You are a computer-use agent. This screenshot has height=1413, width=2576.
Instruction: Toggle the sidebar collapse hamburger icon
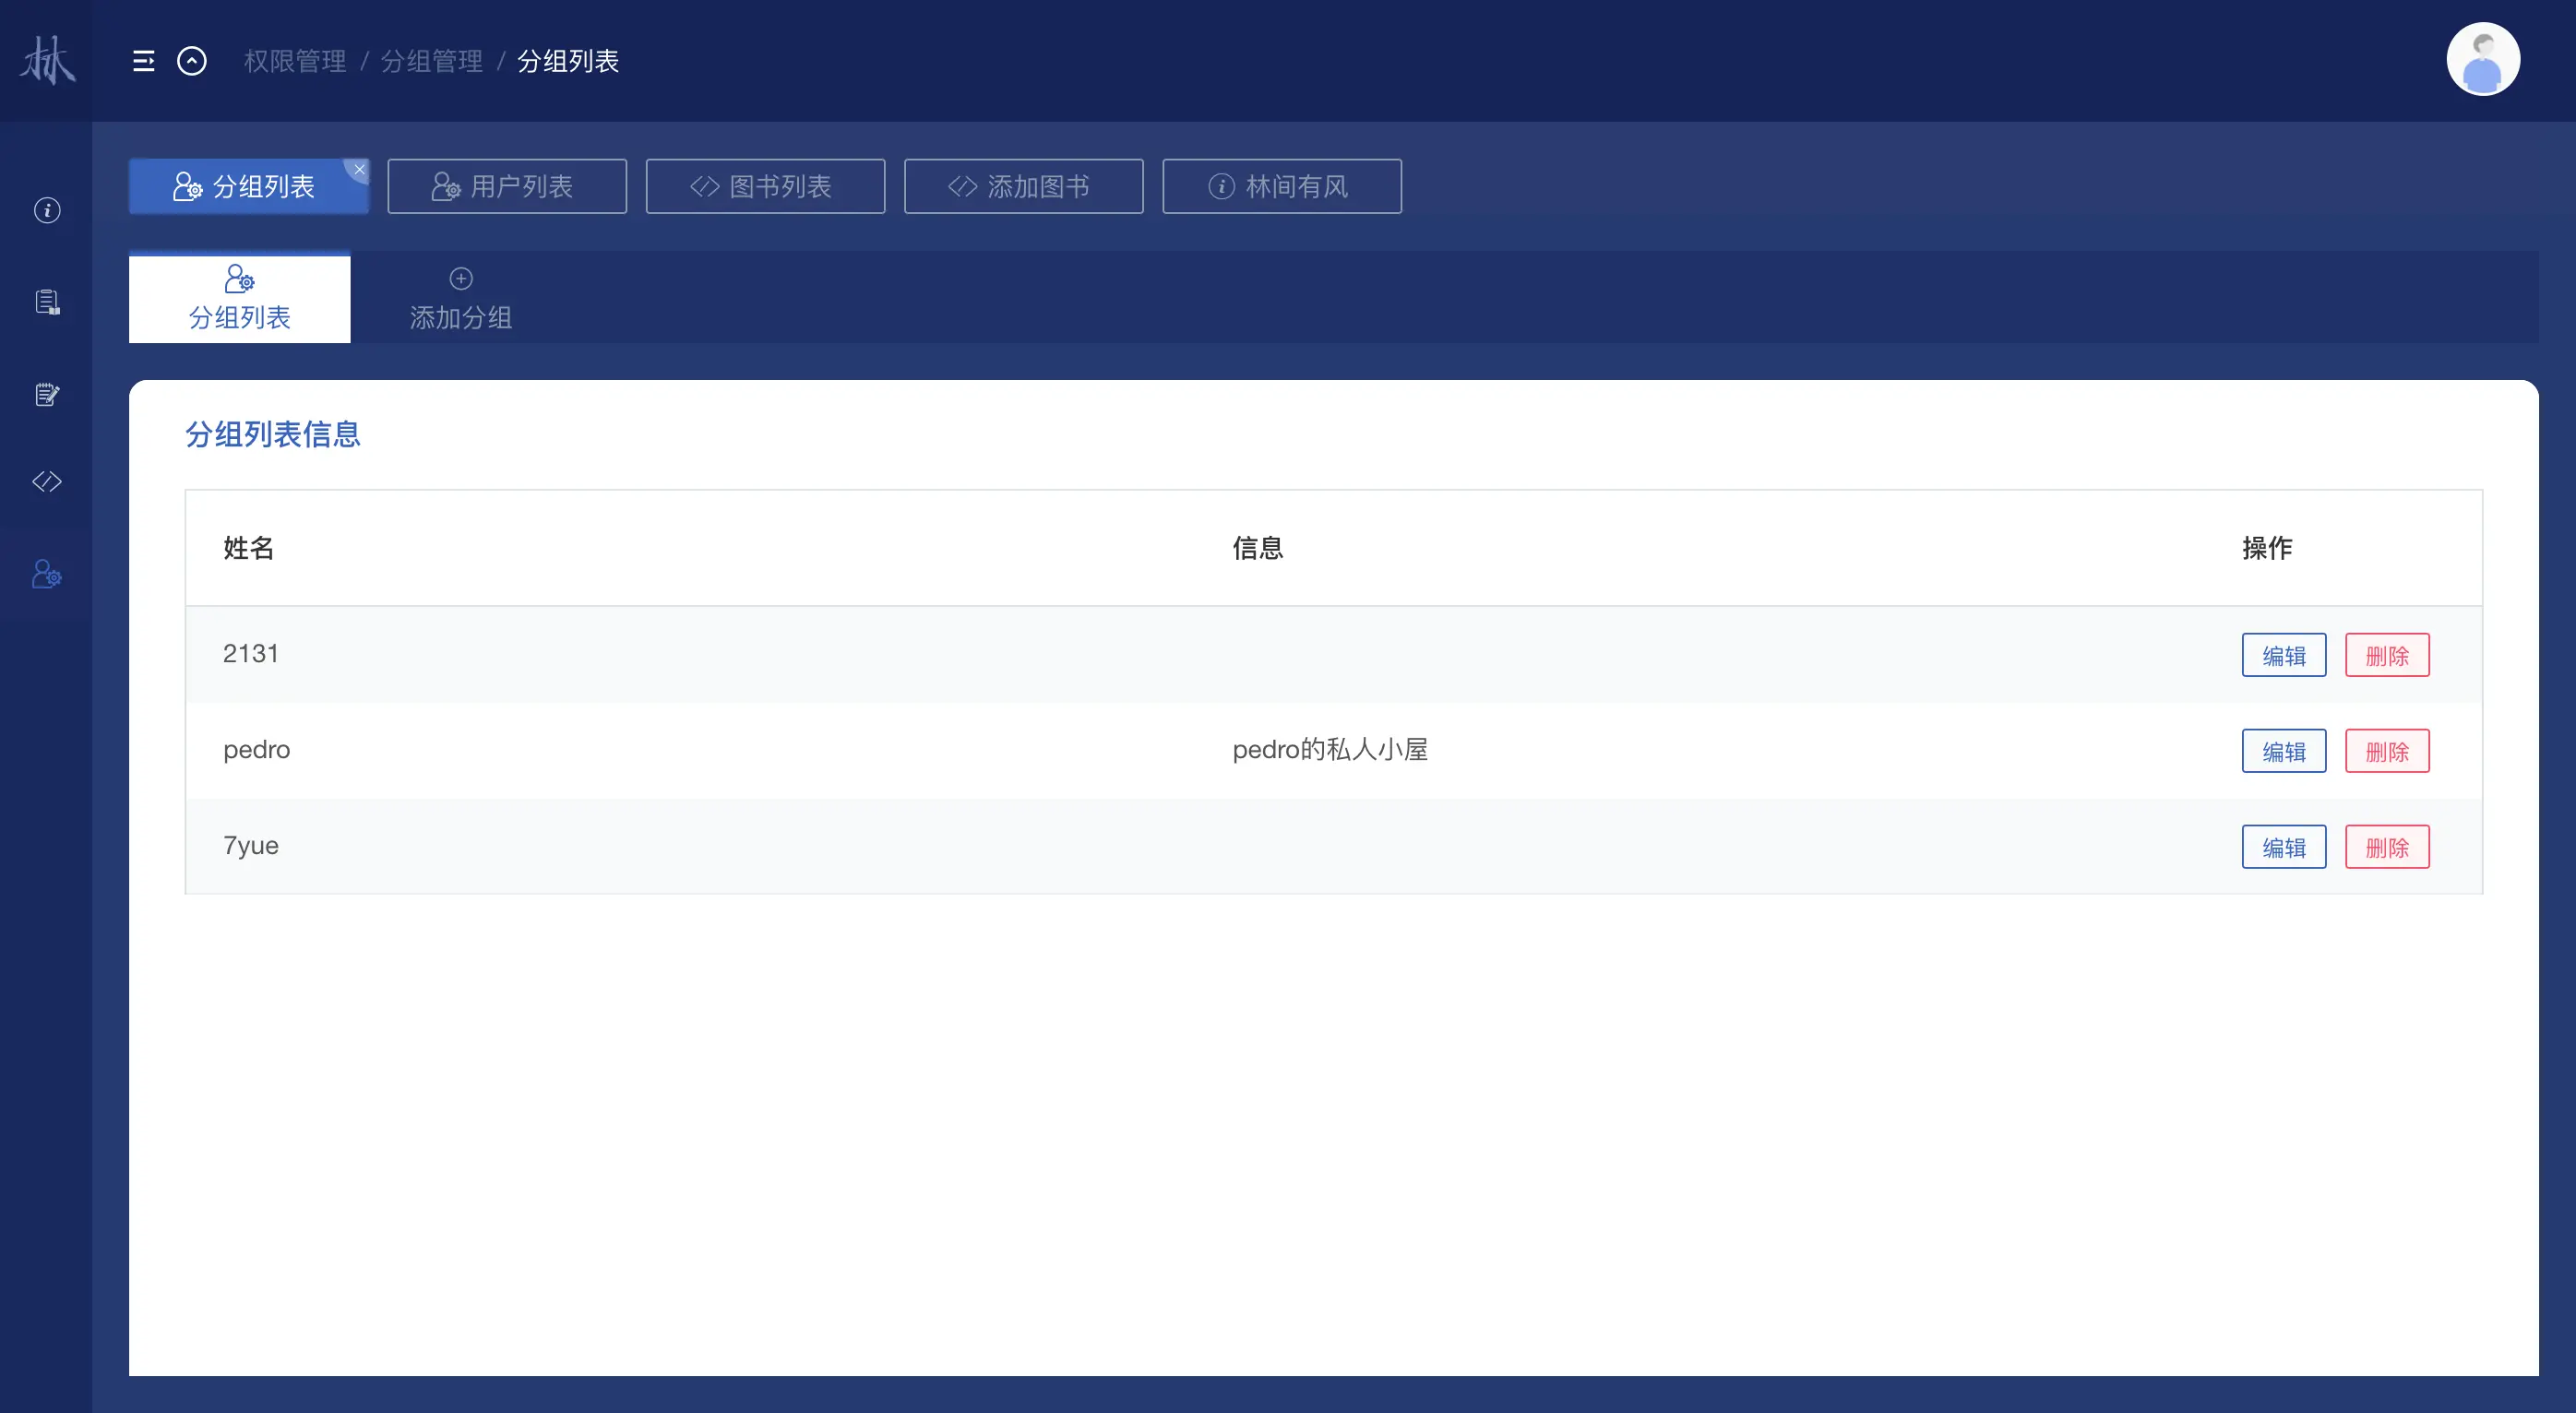click(x=143, y=61)
